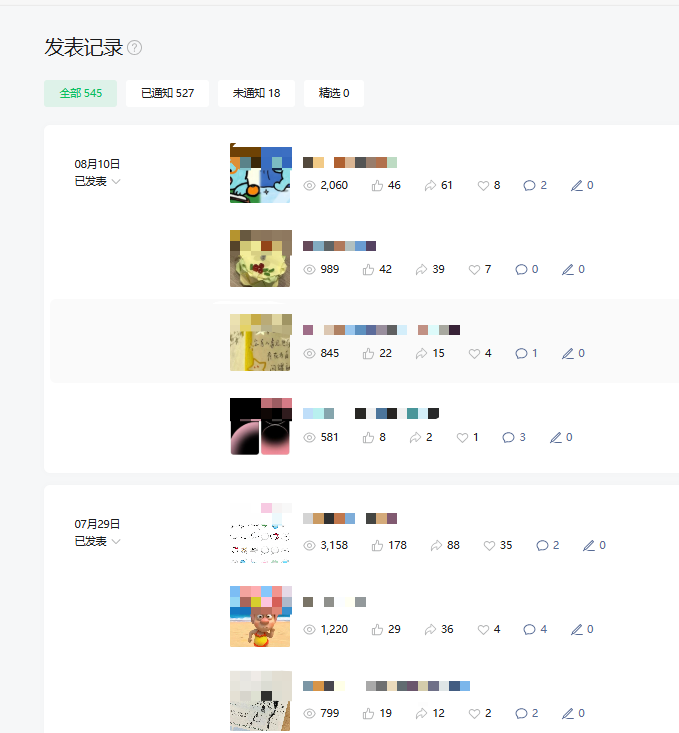Viewport: 679px width, 733px height.
Task: Click the view count eye icon showing 2,060
Action: [309, 186]
